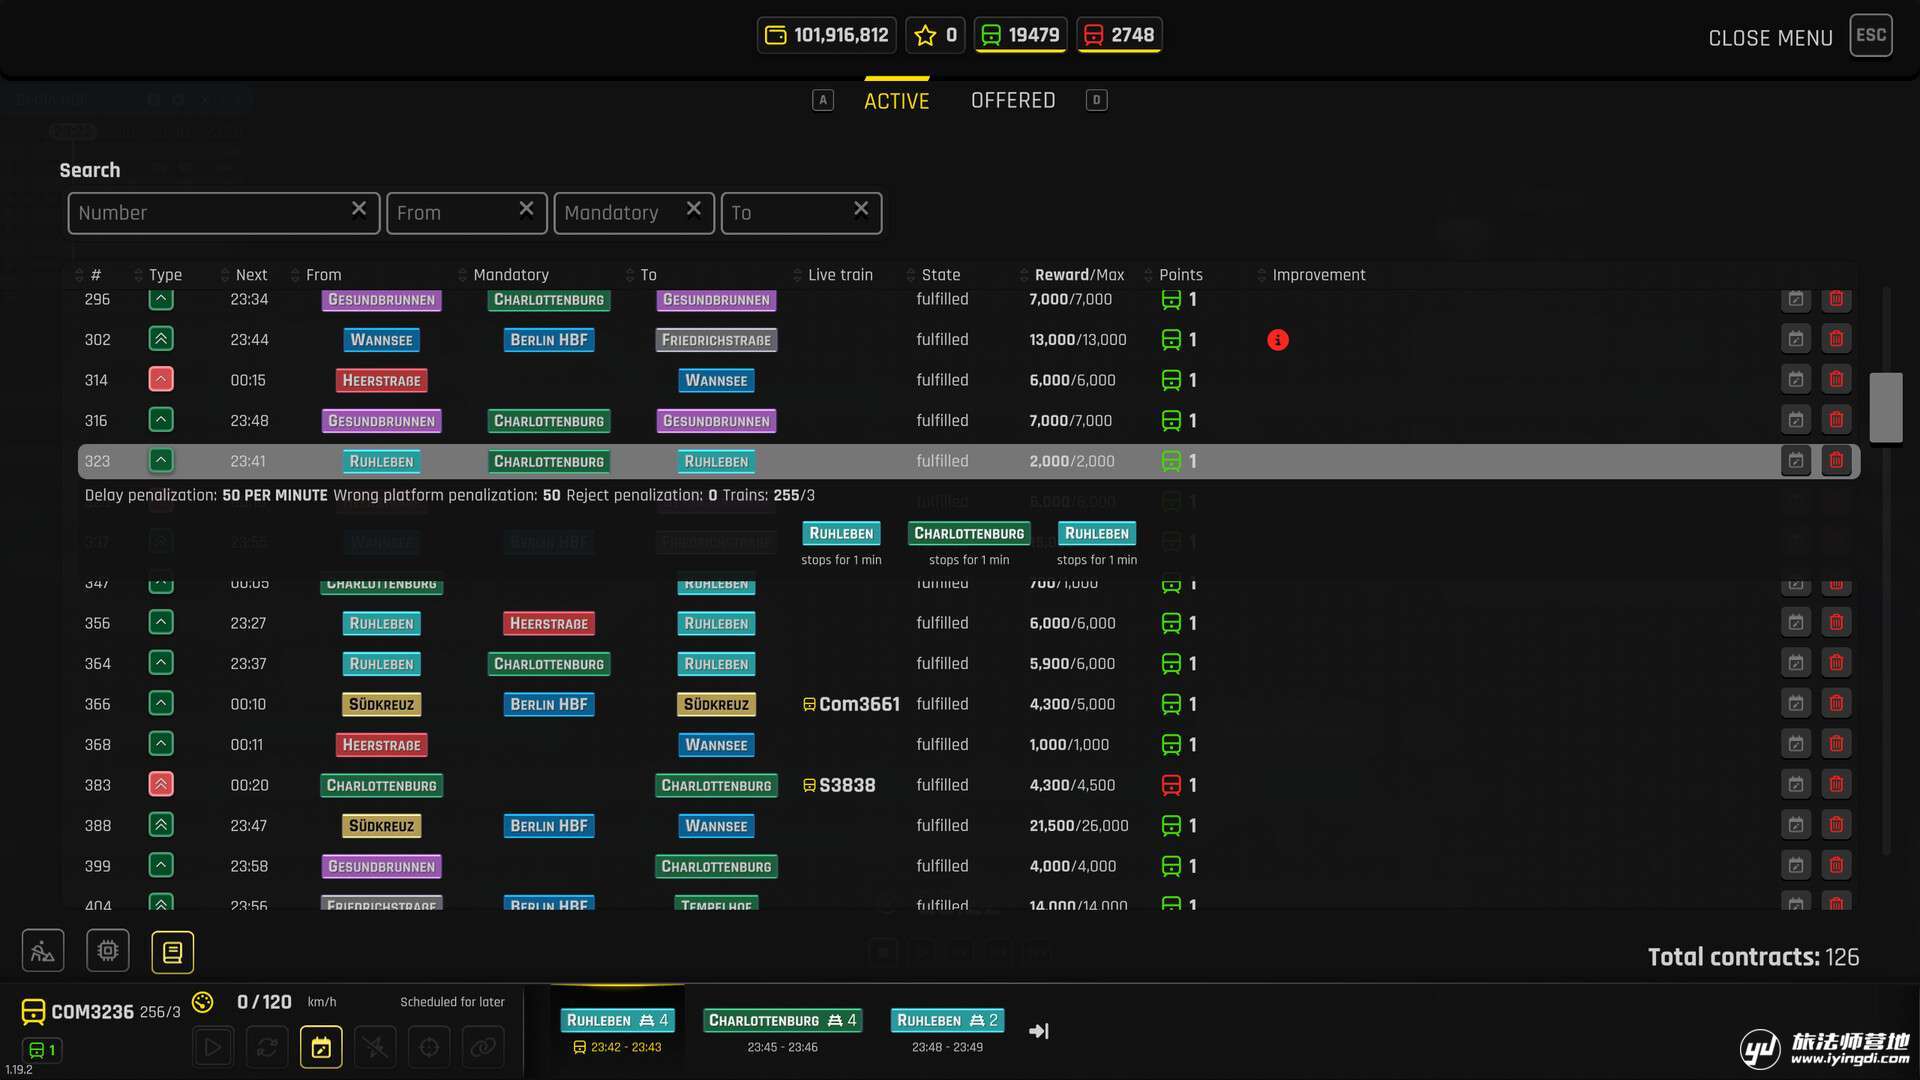This screenshot has width=1920, height=1080.
Task: Delete contract 302 with trash icon
Action: click(1836, 339)
